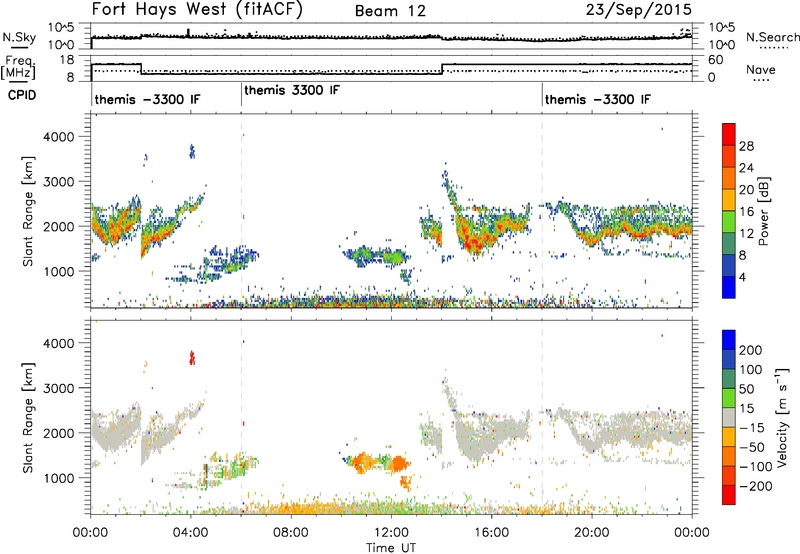Click the "4" Power colorbar value
The width and height of the screenshot is (800, 554).
pos(742,277)
